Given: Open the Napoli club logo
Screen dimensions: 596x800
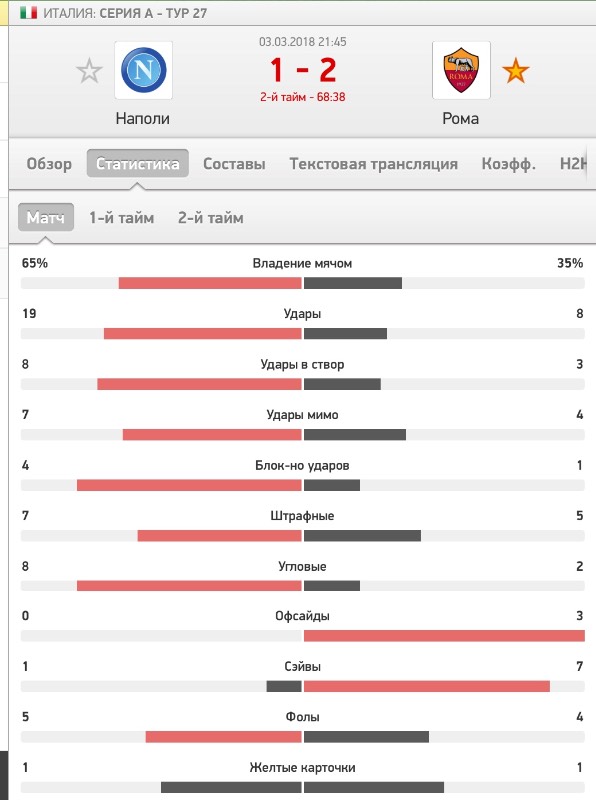Looking at the screenshot, I should (143, 70).
